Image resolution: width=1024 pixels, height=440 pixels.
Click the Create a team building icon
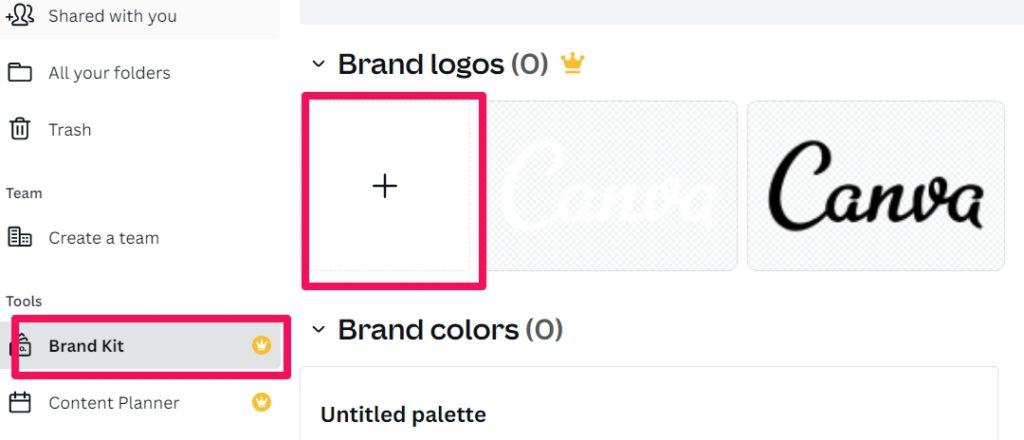tap(20, 237)
